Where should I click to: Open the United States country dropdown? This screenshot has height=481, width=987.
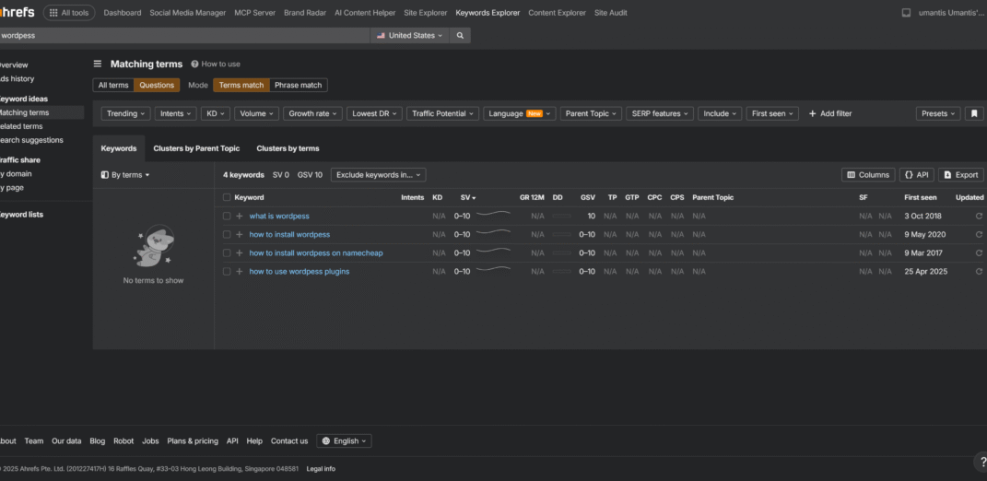pyautogui.click(x=409, y=36)
